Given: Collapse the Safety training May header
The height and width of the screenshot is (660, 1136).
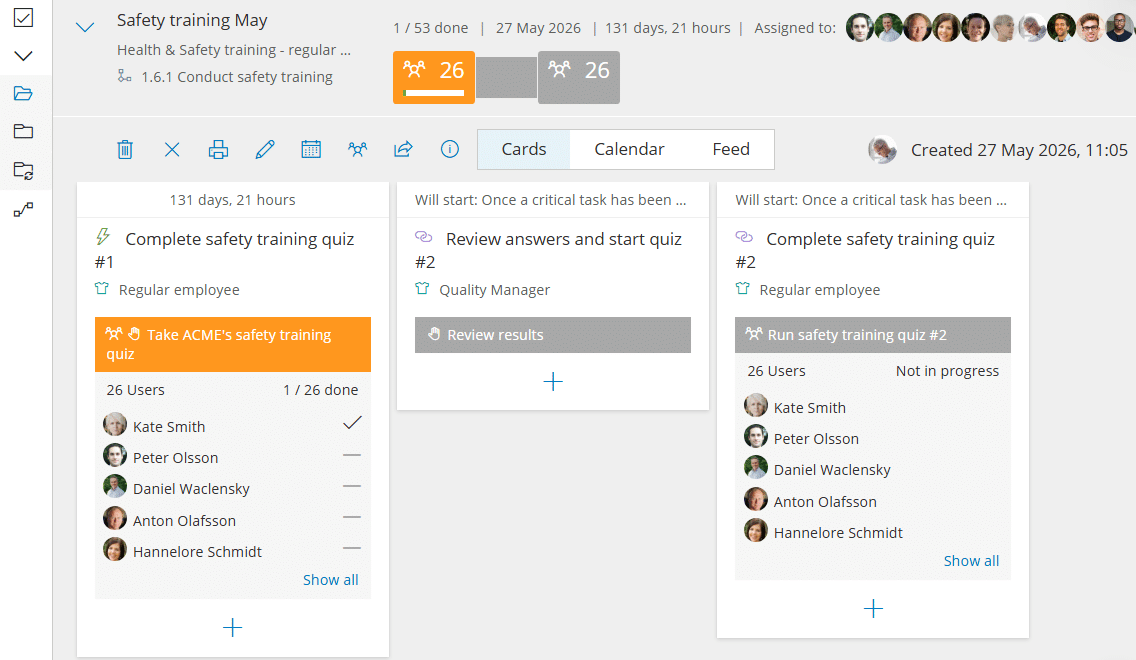Looking at the screenshot, I should pos(85,28).
